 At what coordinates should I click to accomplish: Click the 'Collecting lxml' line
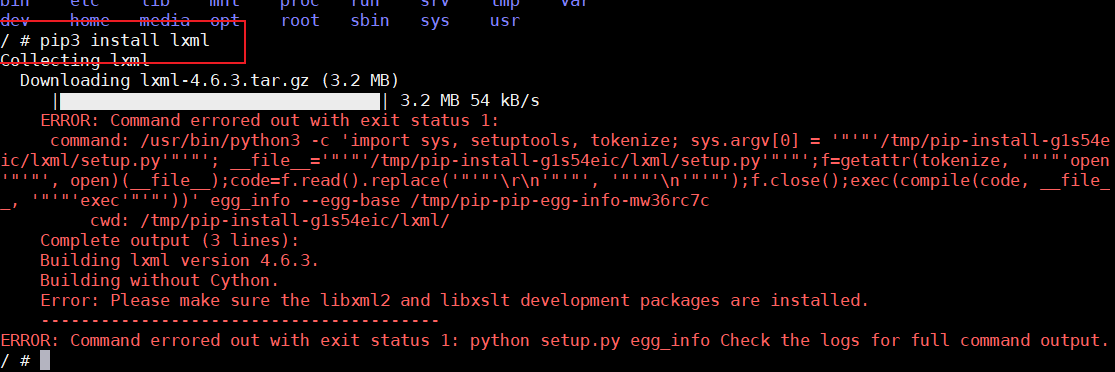[x=75, y=60]
